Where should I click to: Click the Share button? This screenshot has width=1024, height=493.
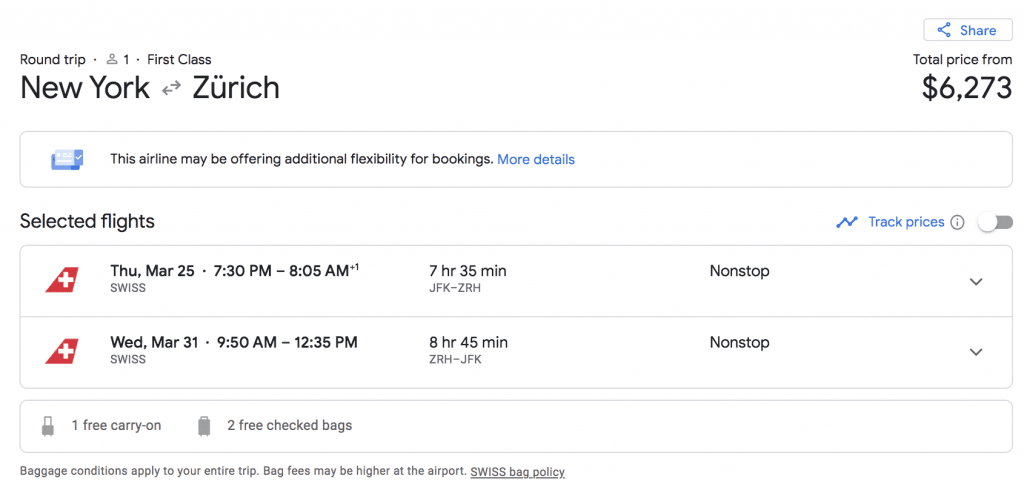(968, 30)
